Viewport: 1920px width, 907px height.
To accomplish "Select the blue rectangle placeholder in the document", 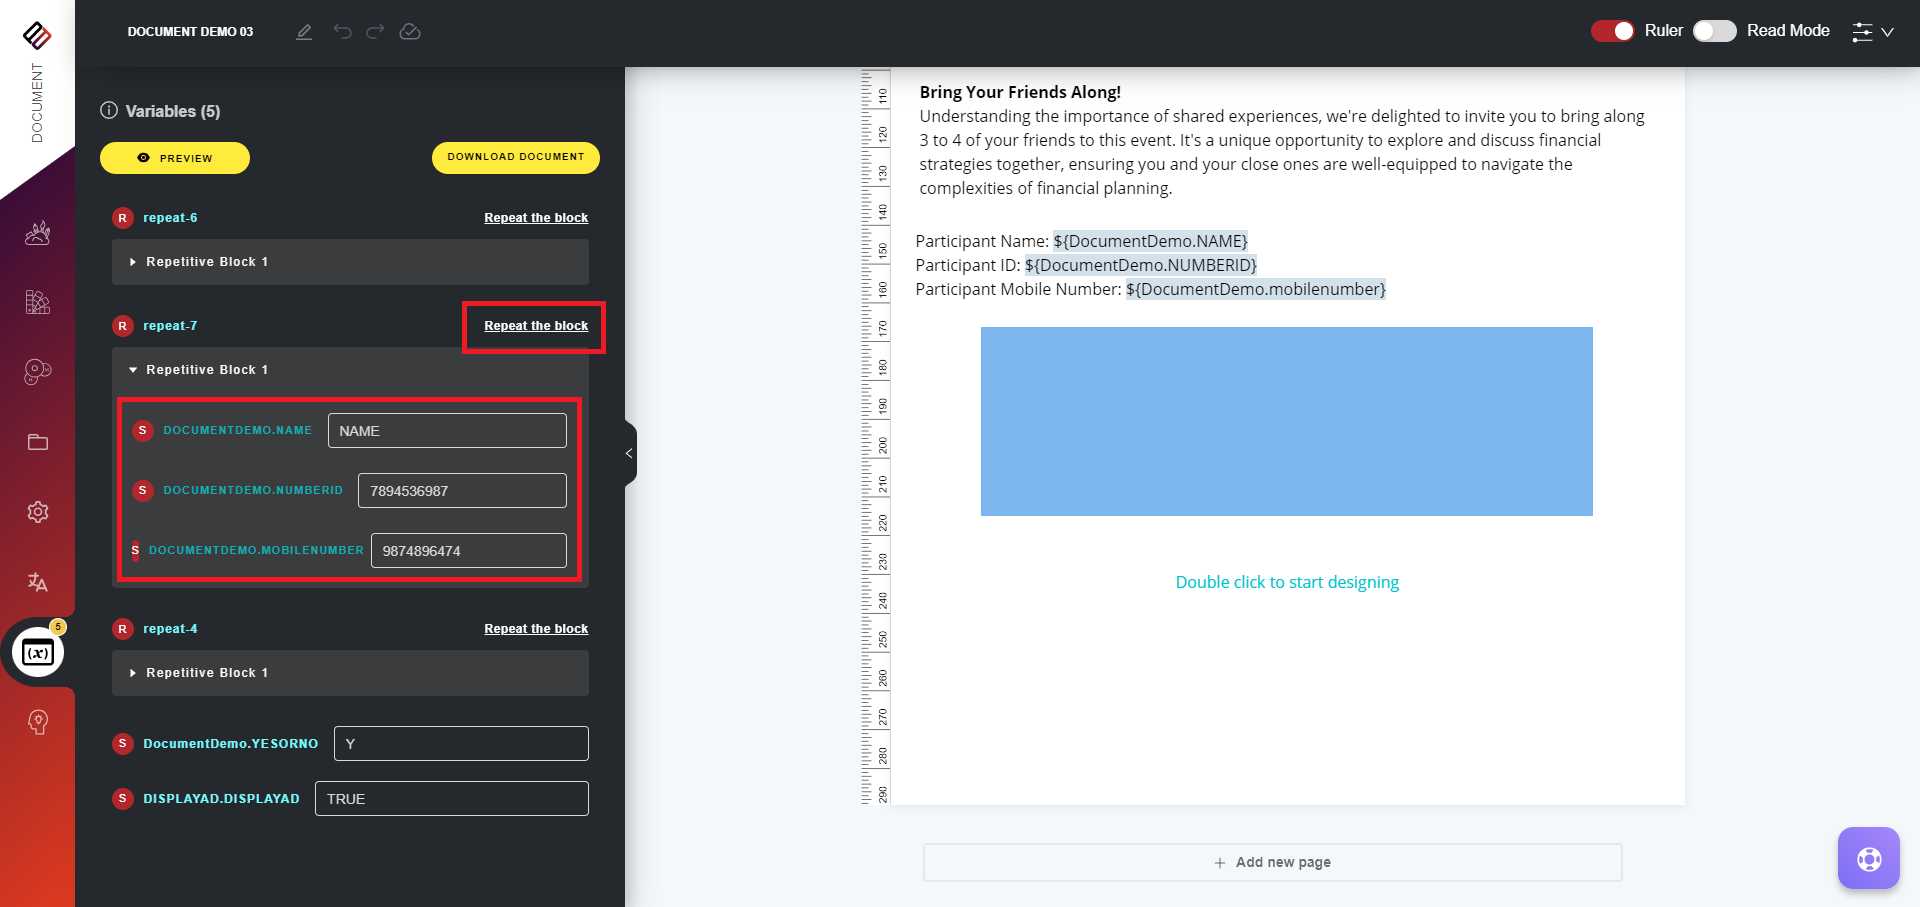I will [x=1286, y=421].
